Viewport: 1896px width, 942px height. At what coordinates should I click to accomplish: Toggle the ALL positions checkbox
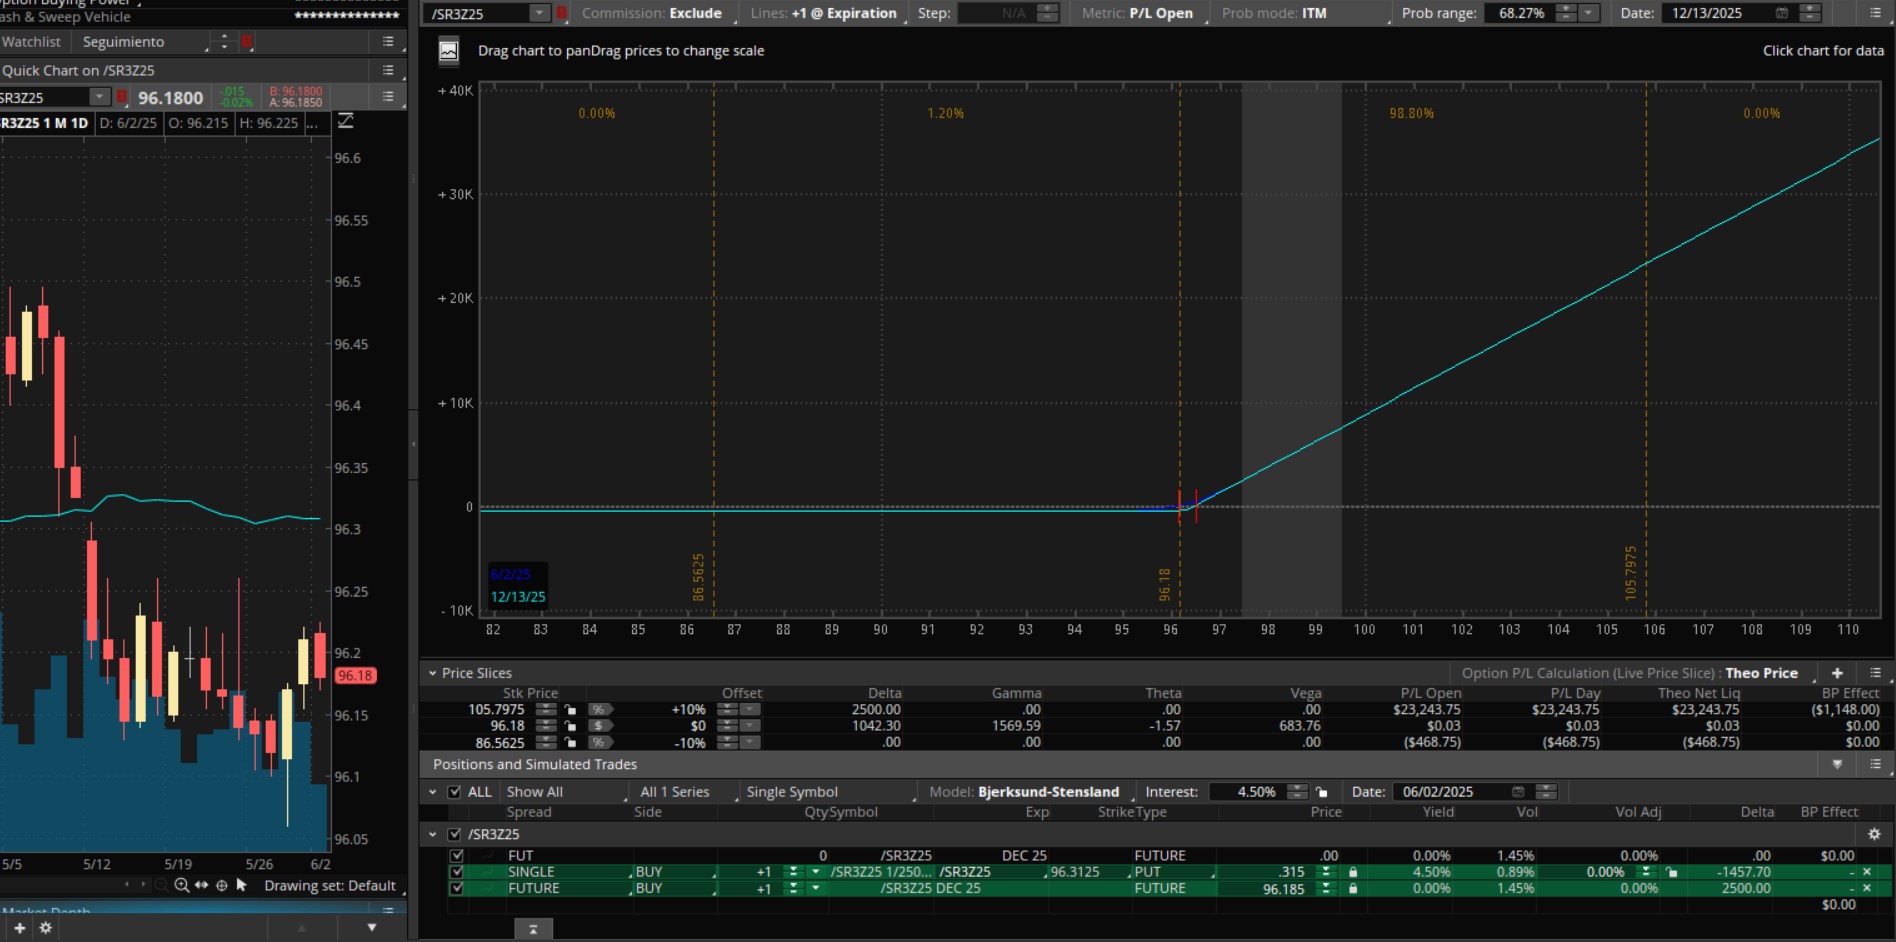tap(455, 792)
